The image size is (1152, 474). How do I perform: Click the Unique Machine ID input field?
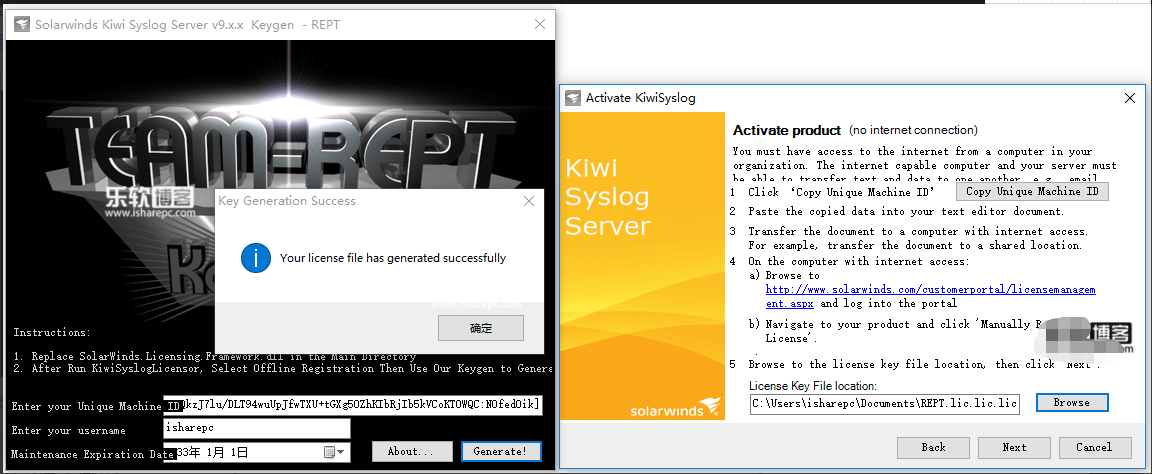(353, 404)
